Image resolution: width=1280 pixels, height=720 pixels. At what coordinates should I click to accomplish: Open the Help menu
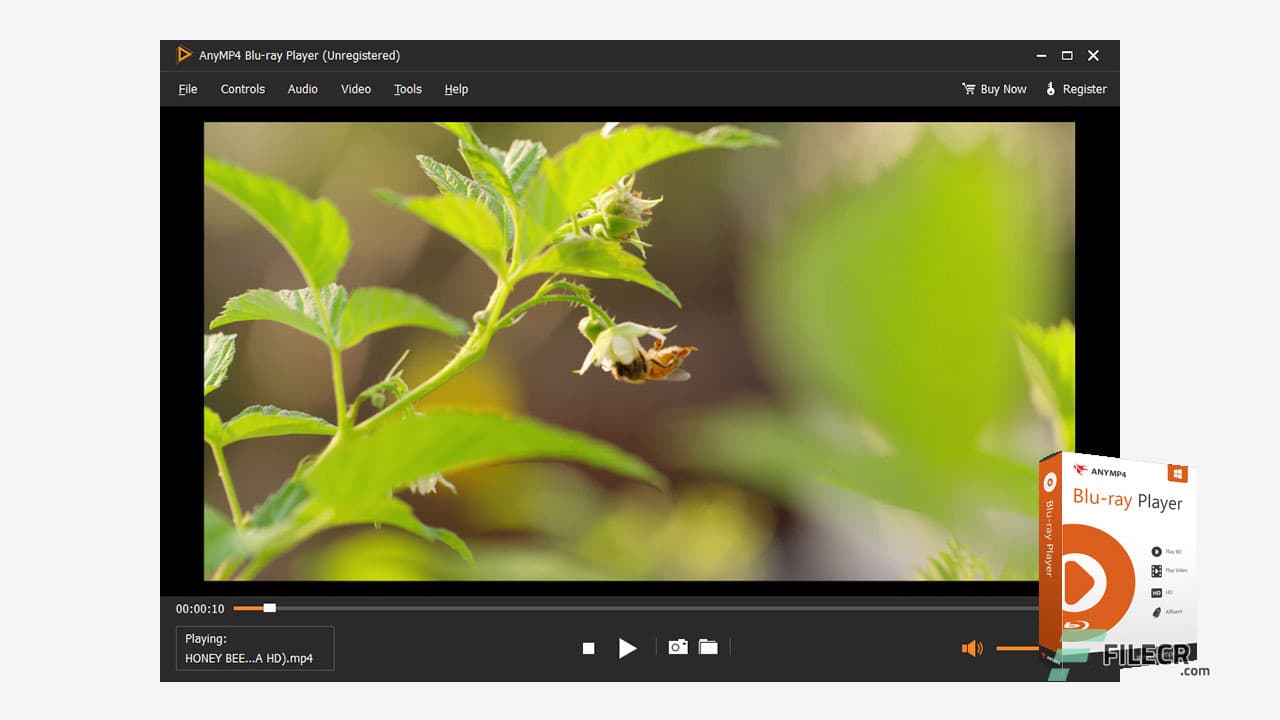pos(456,89)
